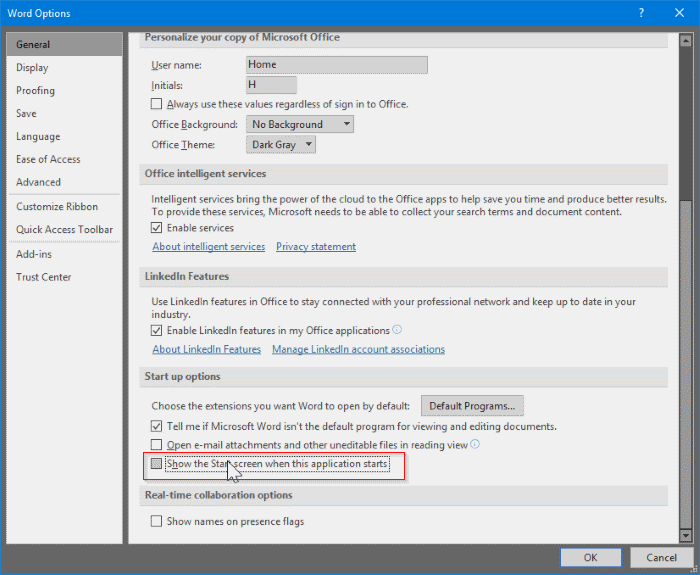Click info icon beside reading view option
The width and height of the screenshot is (700, 575).
475,444
